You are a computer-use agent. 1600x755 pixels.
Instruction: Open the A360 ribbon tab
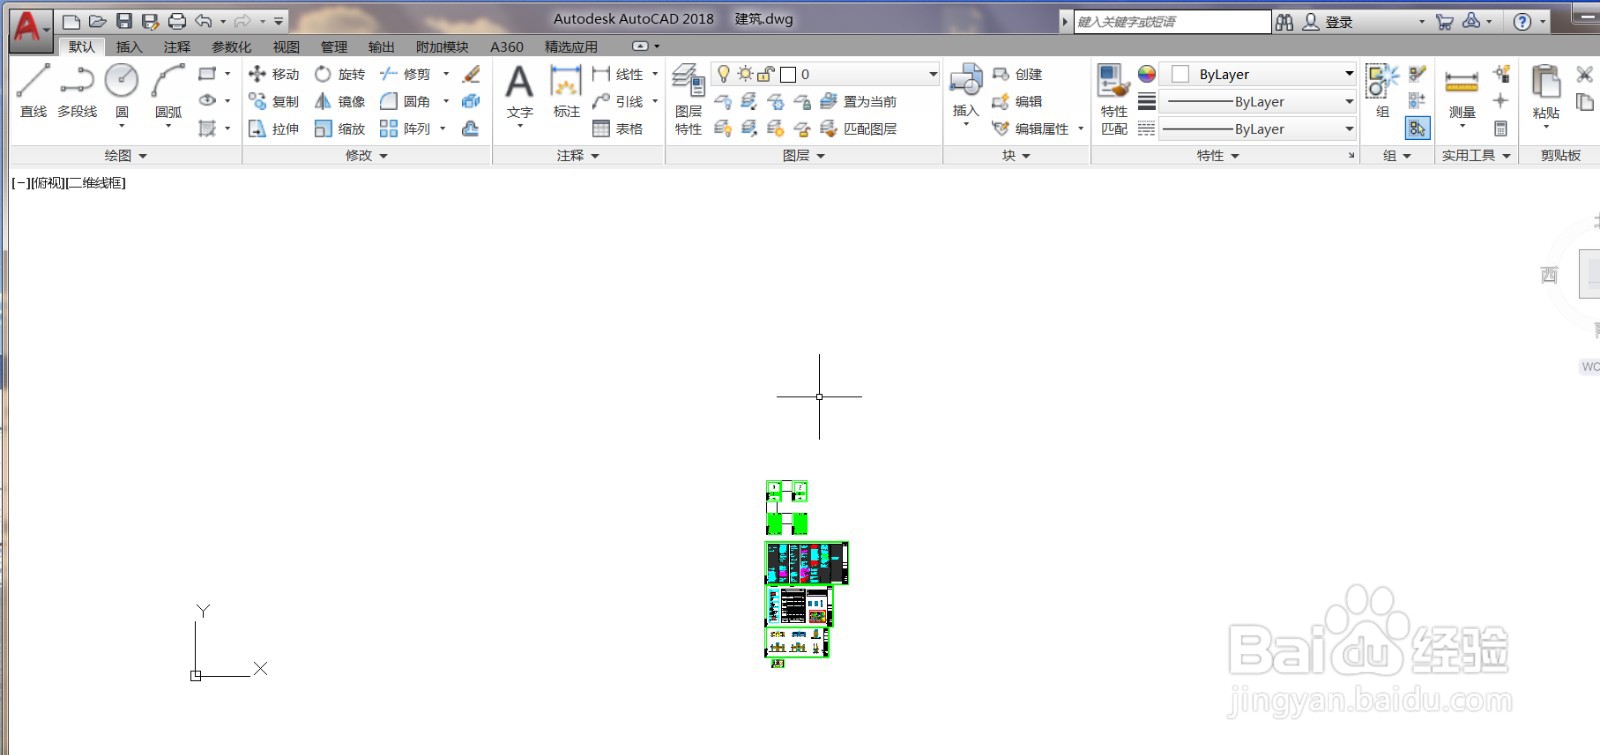coord(507,47)
